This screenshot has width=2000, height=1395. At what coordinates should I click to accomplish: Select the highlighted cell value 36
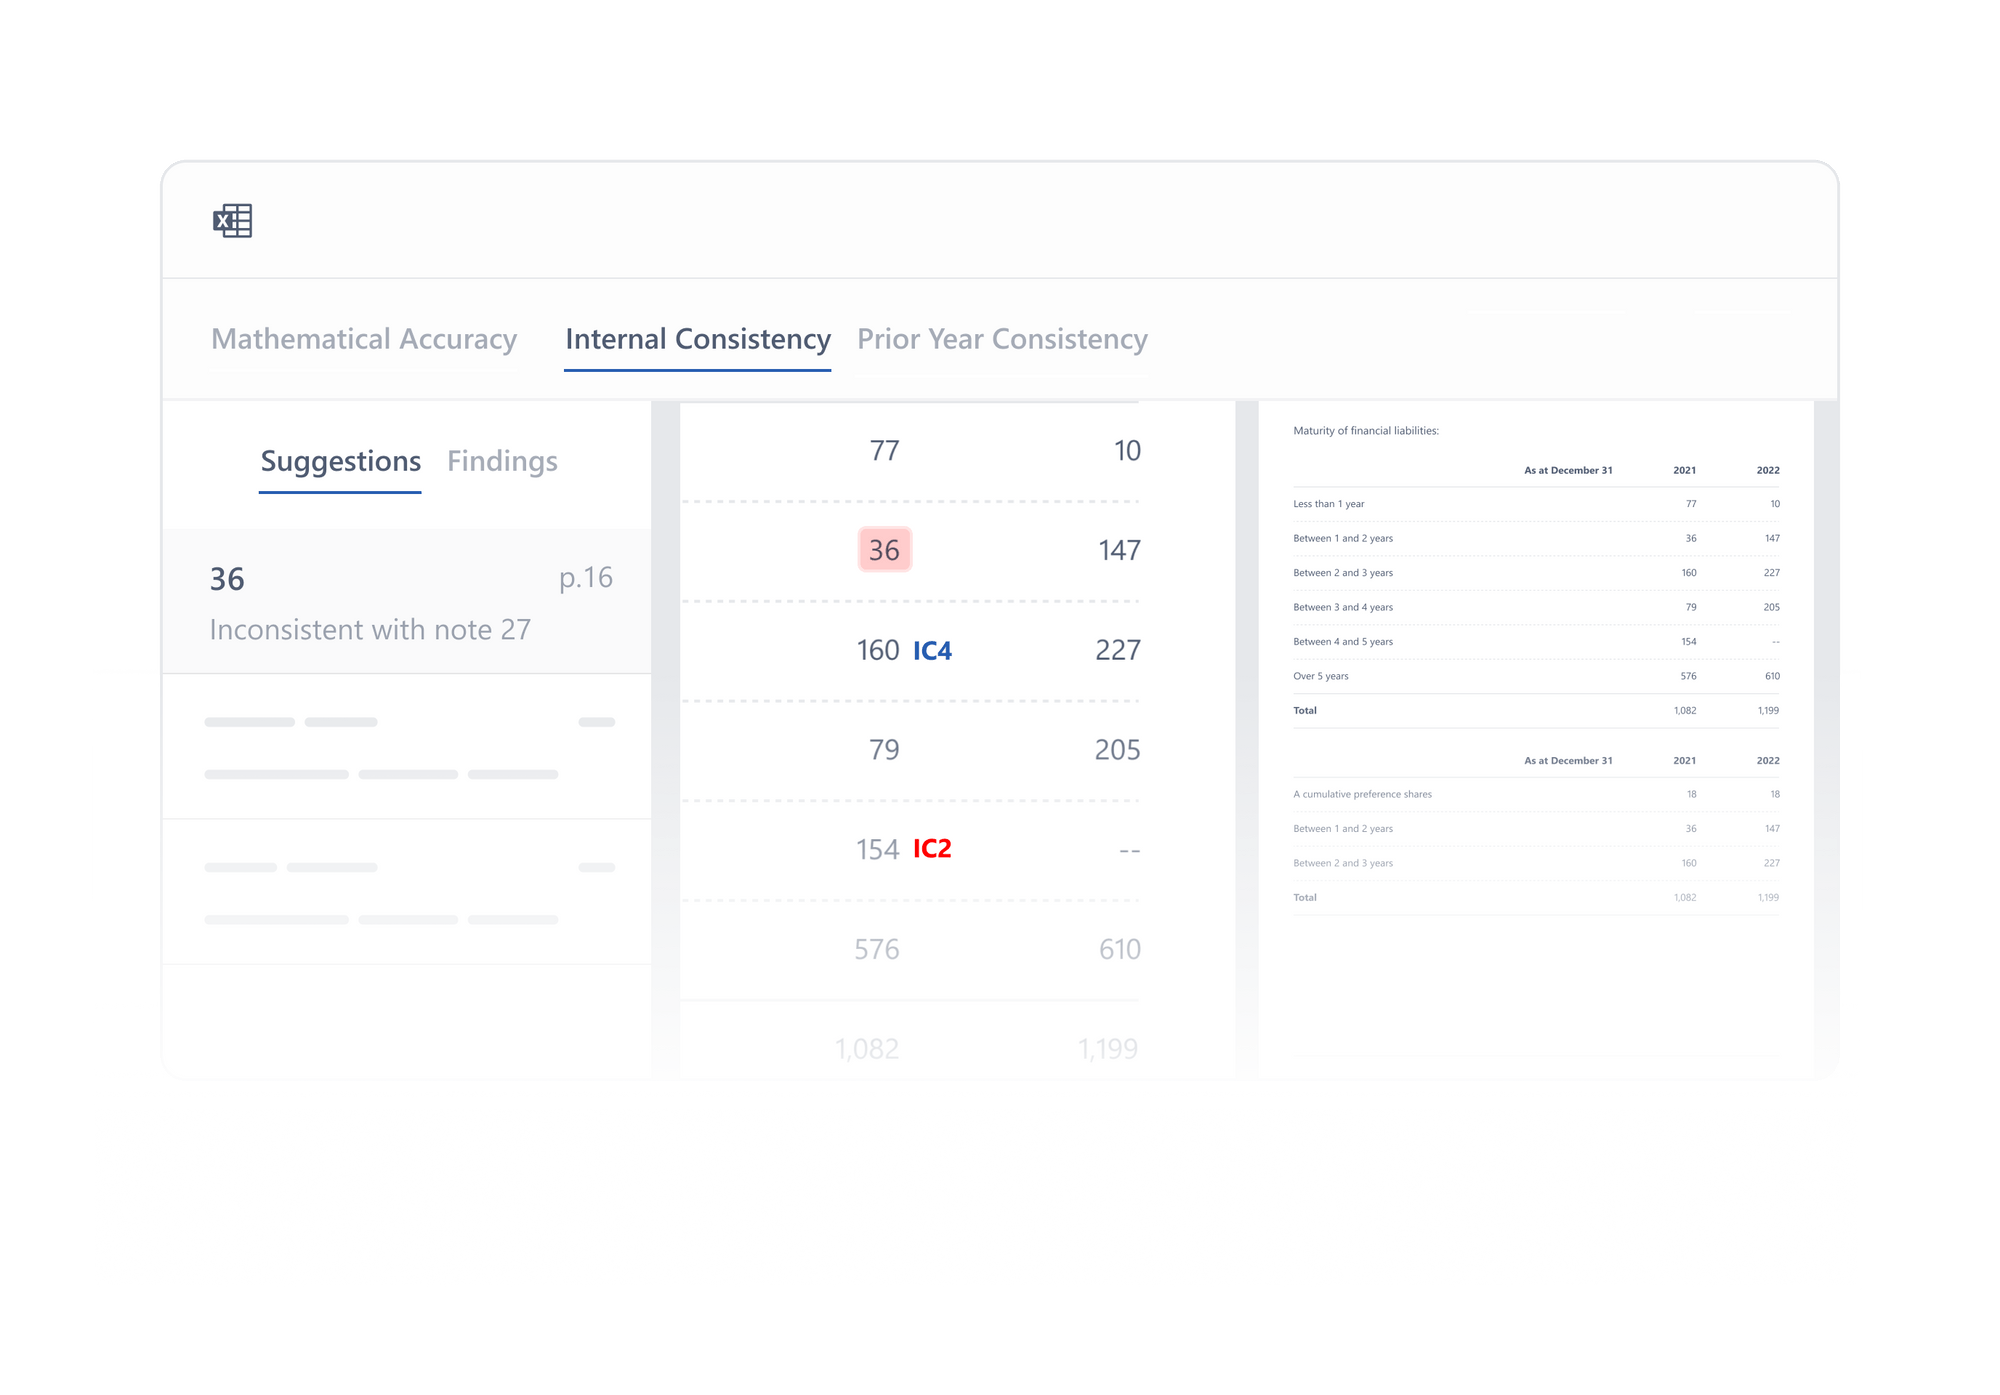click(x=884, y=549)
